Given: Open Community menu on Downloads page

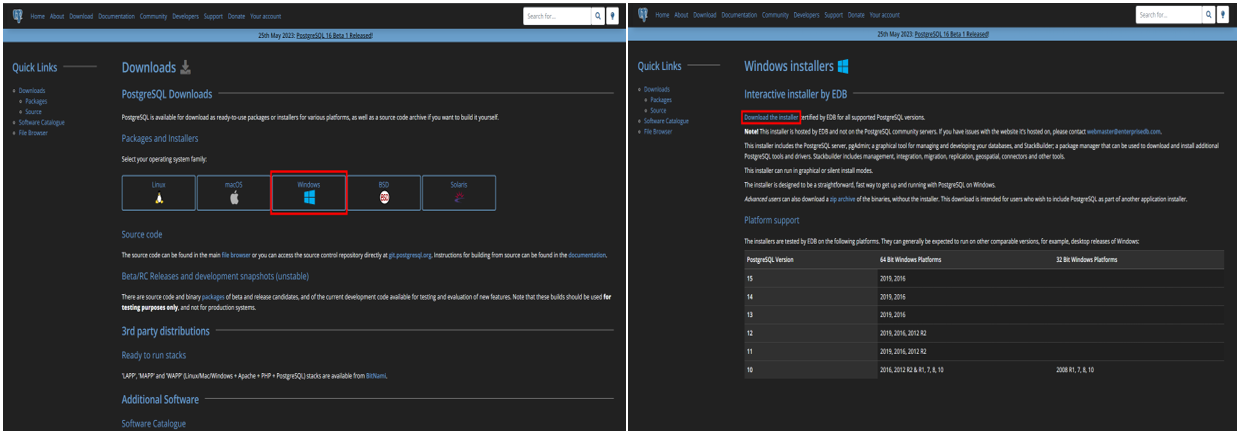Looking at the screenshot, I should (153, 16).
